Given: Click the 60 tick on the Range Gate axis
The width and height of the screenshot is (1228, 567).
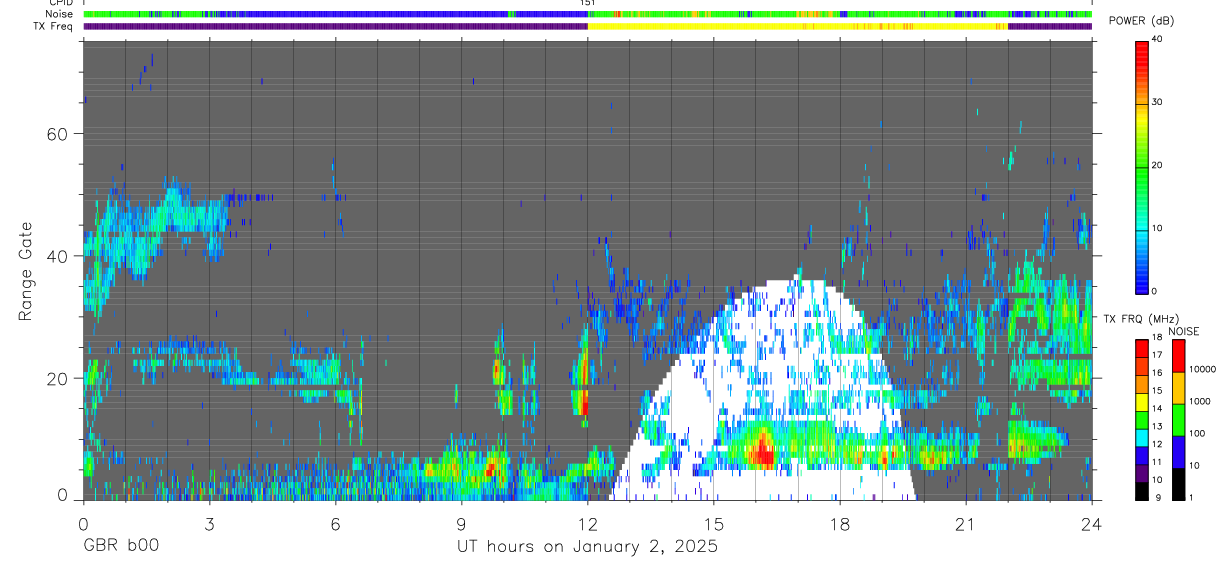Looking at the screenshot, I should (57, 134).
